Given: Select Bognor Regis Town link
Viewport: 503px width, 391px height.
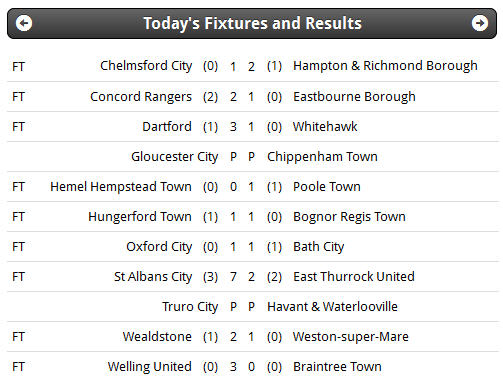Looking at the screenshot, I should (349, 217).
